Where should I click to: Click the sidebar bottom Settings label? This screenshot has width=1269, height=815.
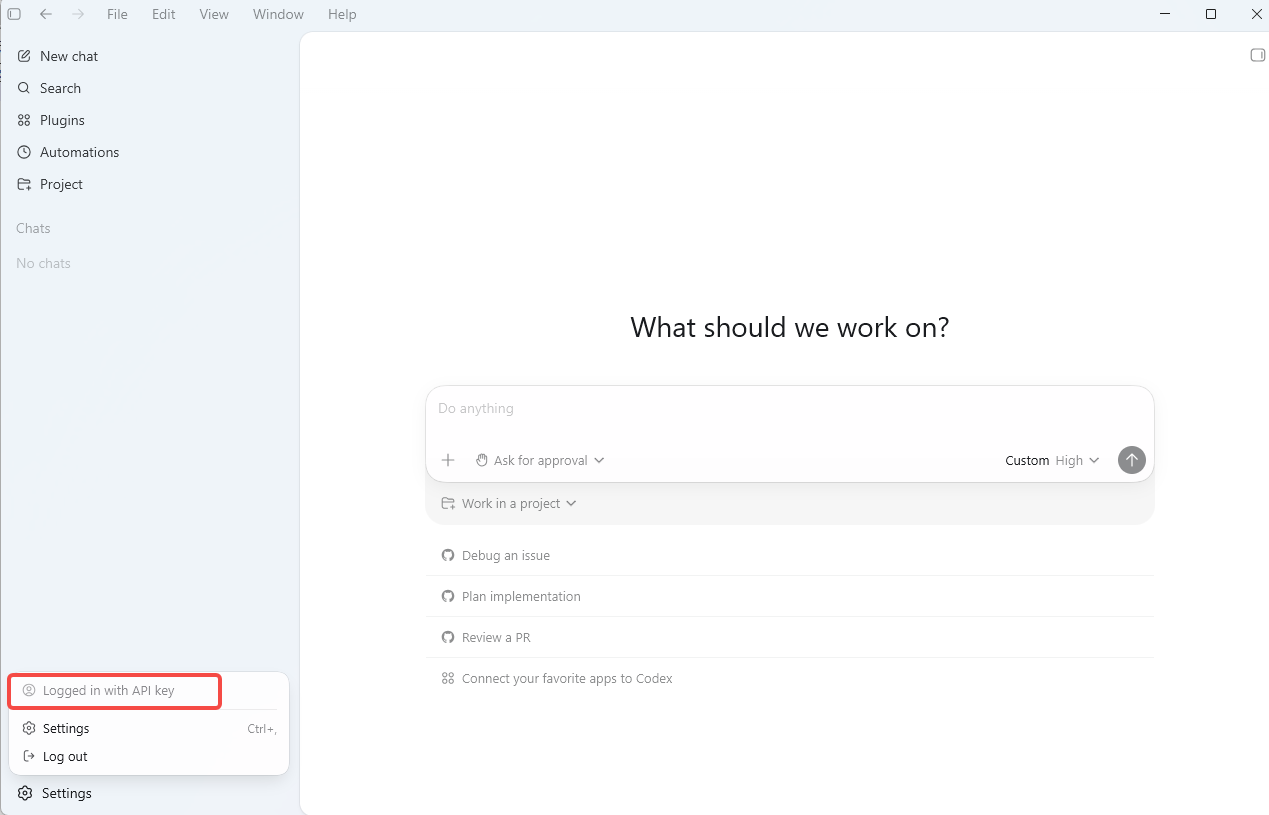67,793
